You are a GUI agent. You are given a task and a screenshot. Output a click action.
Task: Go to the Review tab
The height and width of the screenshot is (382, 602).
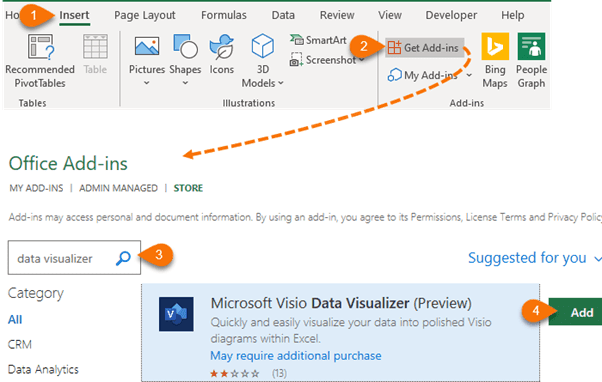(x=337, y=15)
